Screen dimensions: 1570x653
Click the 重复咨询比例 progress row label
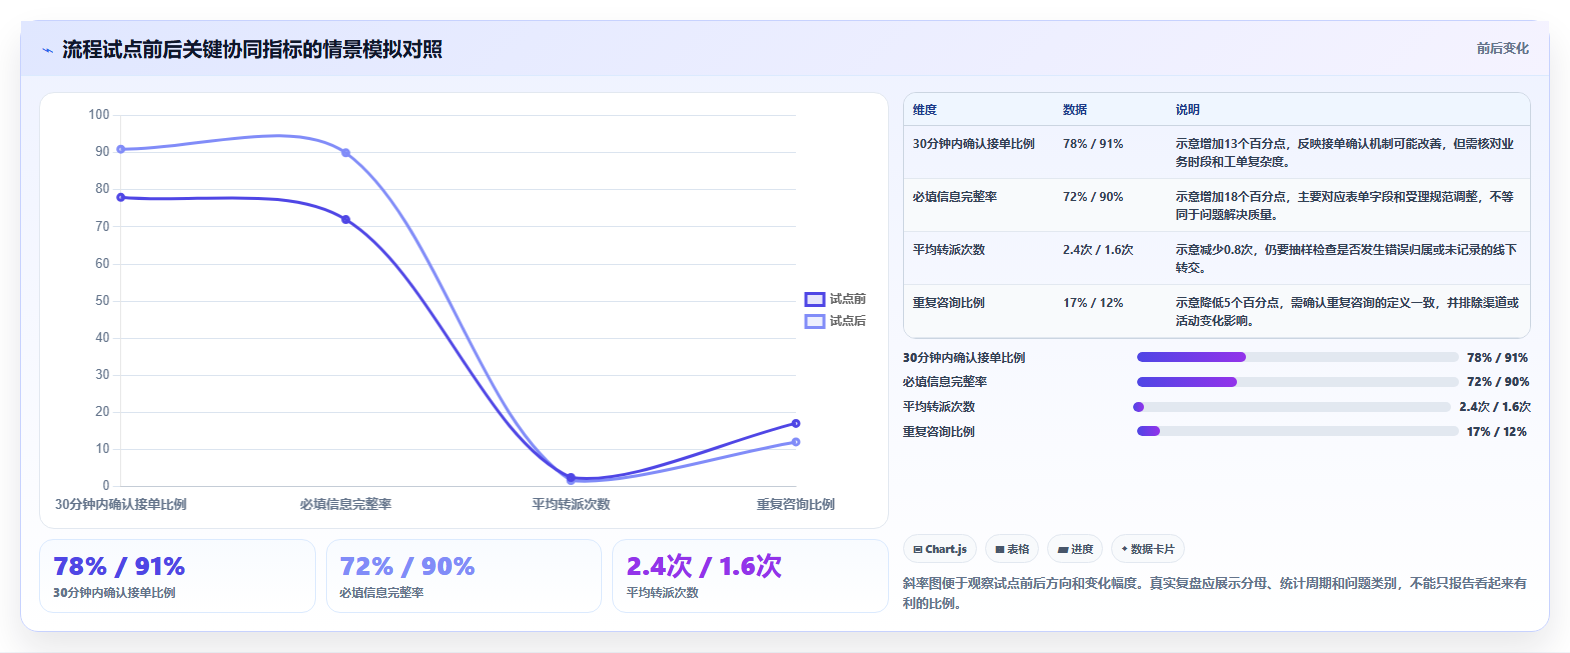[939, 432]
